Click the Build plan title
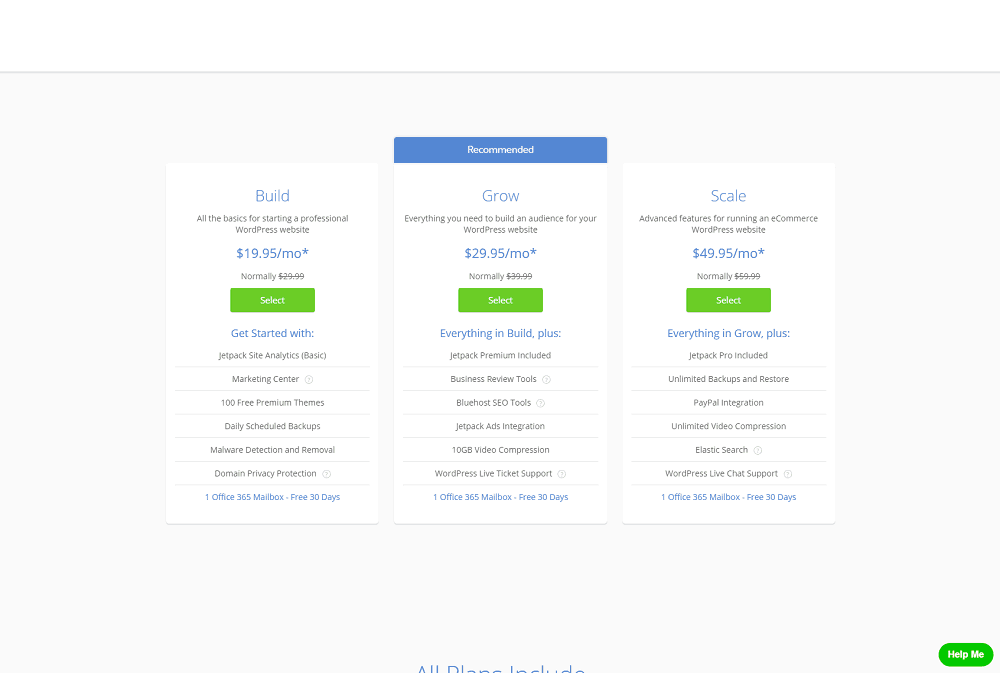1000x673 pixels. click(x=272, y=196)
